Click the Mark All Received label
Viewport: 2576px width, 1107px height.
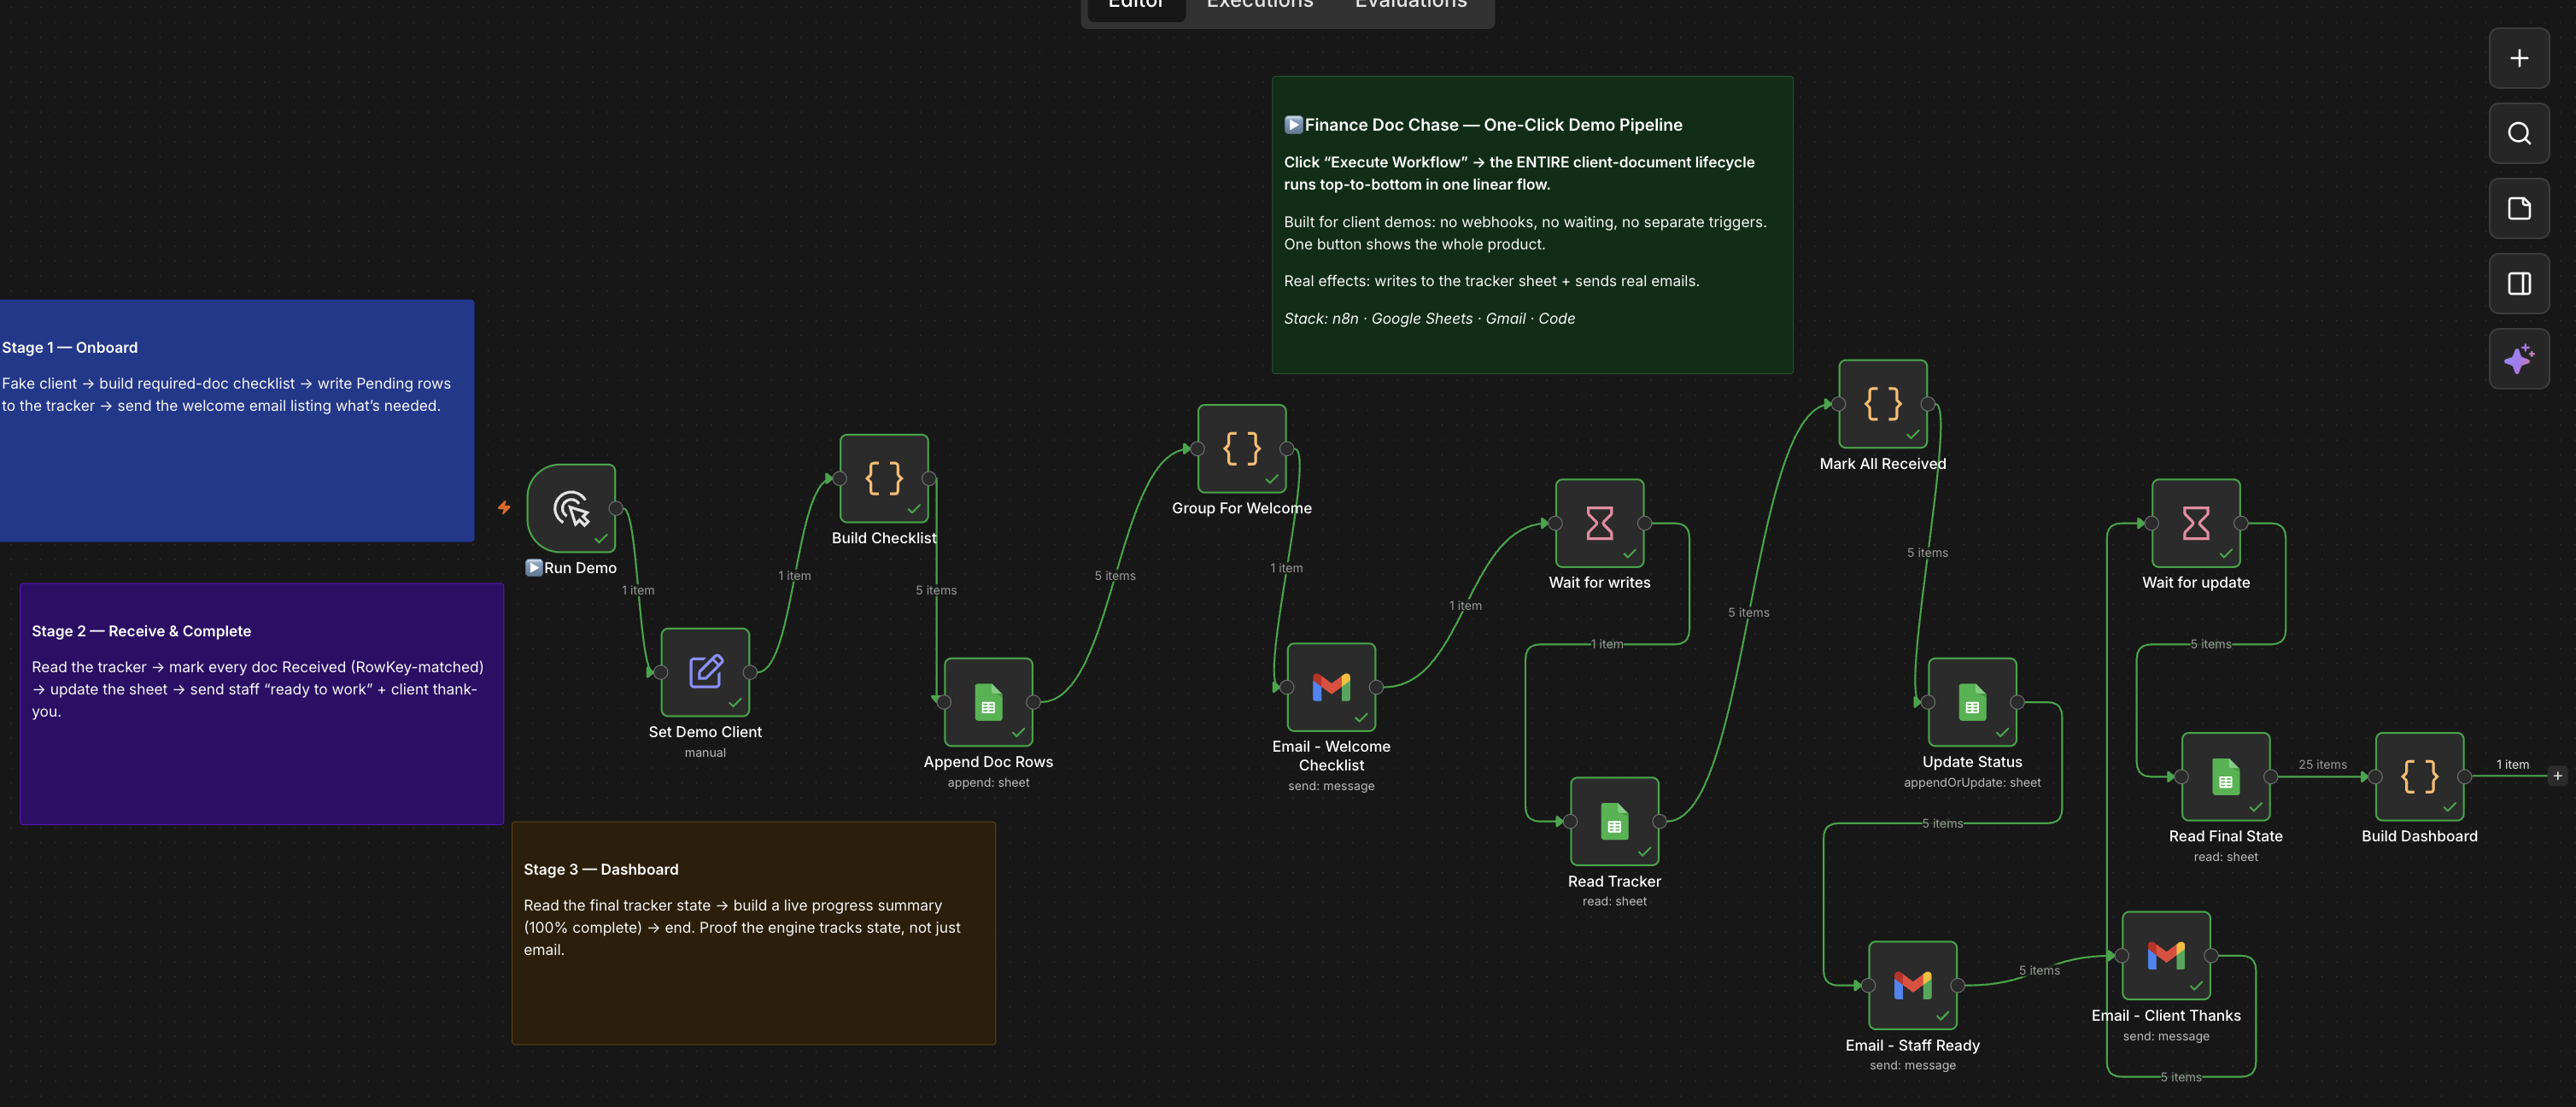click(1883, 464)
